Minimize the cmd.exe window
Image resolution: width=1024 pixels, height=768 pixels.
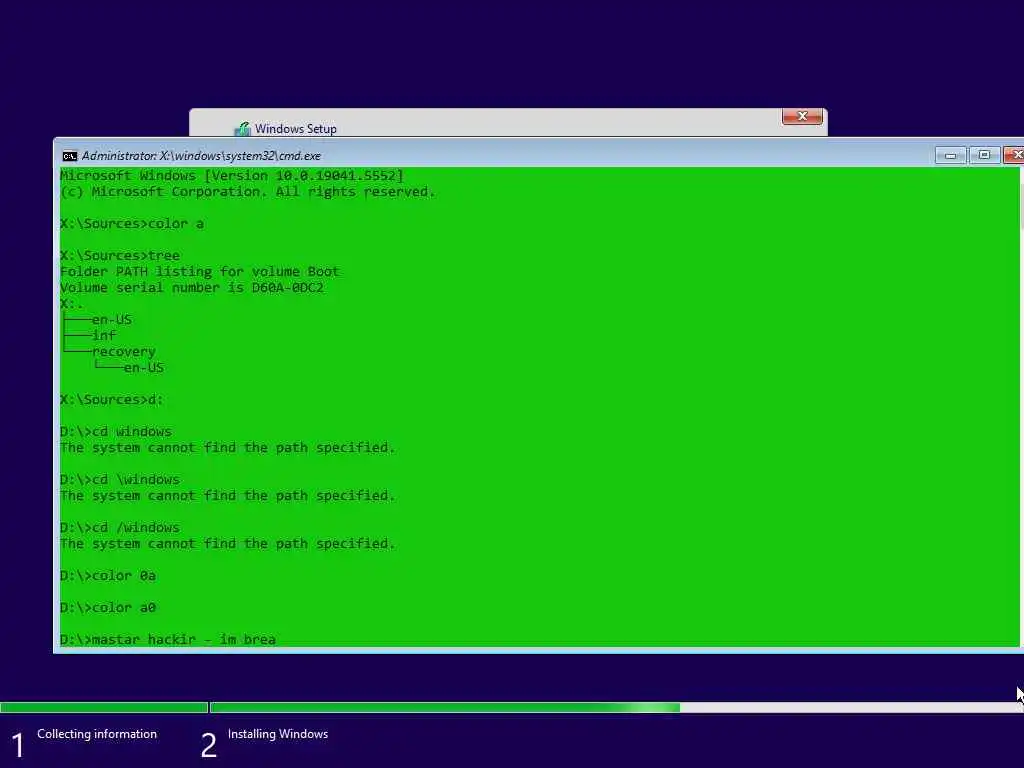(950, 155)
